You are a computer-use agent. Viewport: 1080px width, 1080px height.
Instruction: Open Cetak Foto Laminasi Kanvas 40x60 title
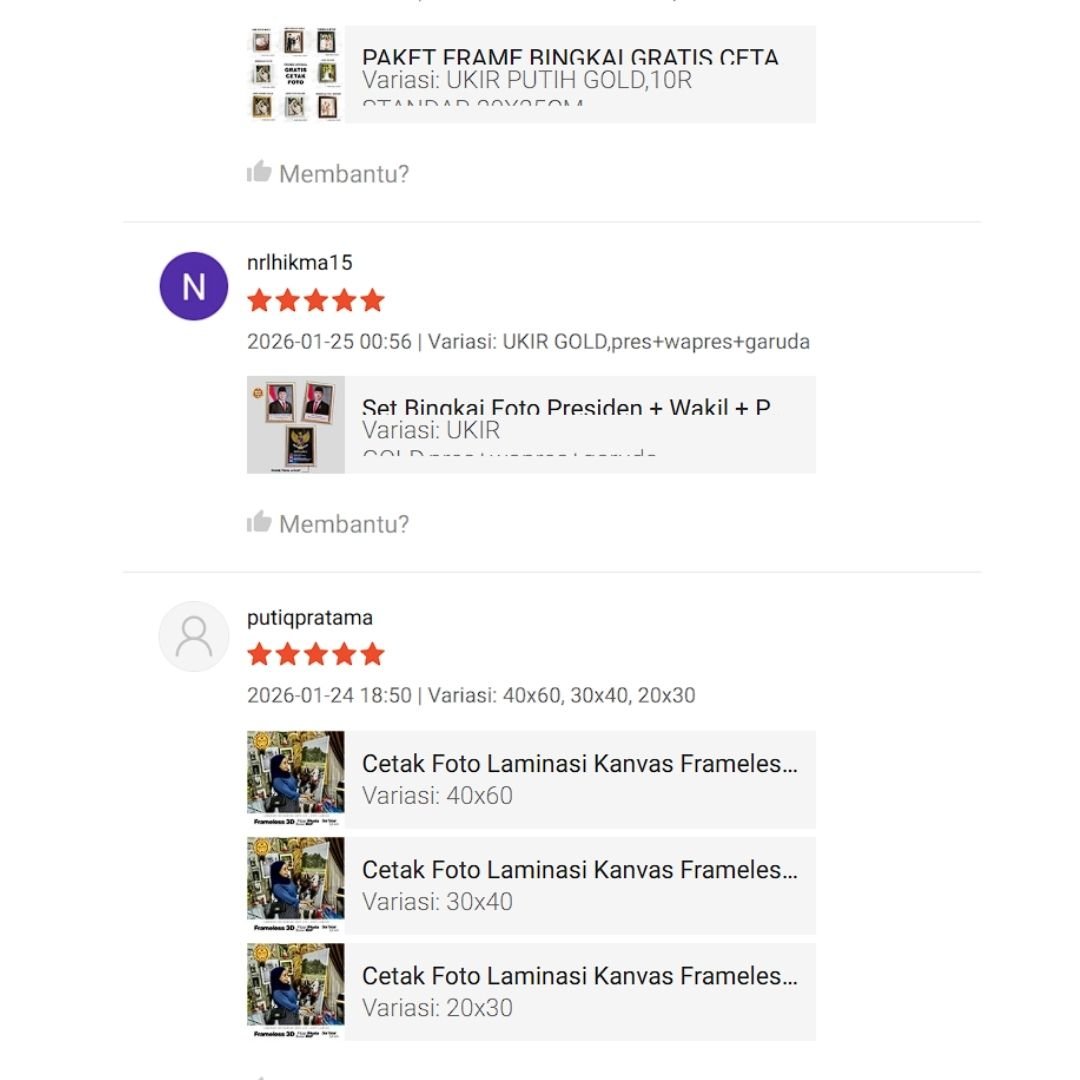coord(580,764)
